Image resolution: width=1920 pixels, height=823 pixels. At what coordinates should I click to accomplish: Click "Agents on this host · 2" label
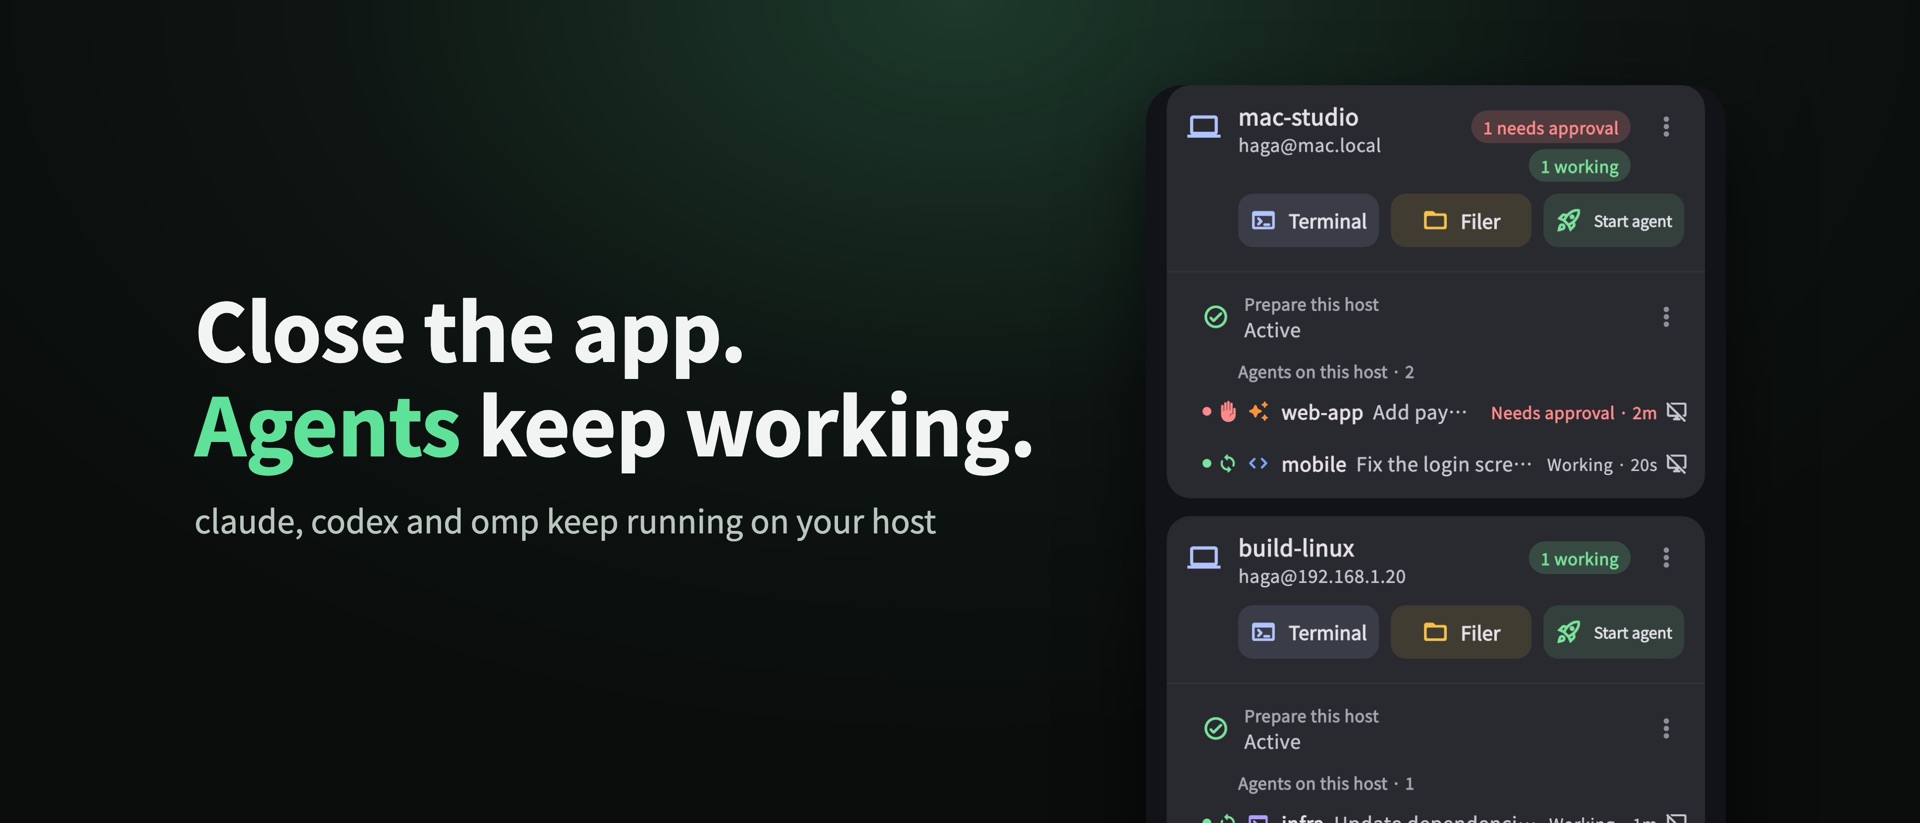tap(1326, 372)
